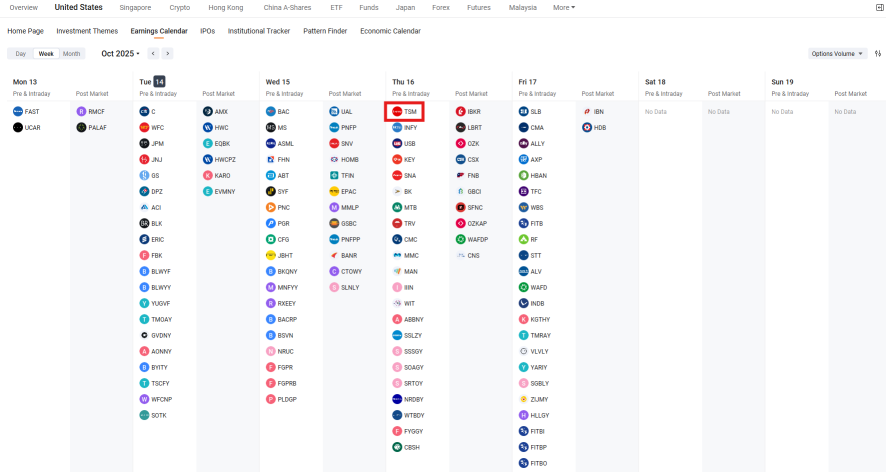Screen dimensions: 886x472
Task: Switch calendar to Month view
Action: click(72, 54)
